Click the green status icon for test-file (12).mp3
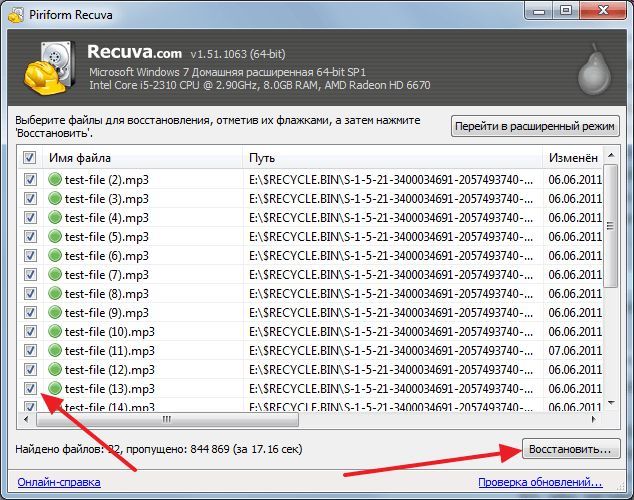 click(55, 369)
